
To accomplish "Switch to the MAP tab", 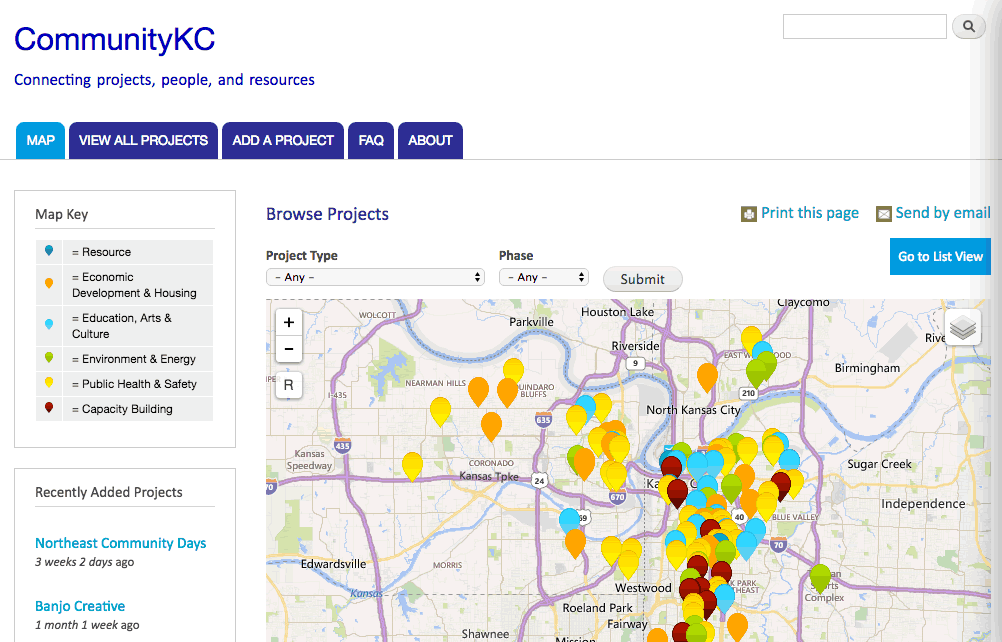I will pyautogui.click(x=40, y=141).
